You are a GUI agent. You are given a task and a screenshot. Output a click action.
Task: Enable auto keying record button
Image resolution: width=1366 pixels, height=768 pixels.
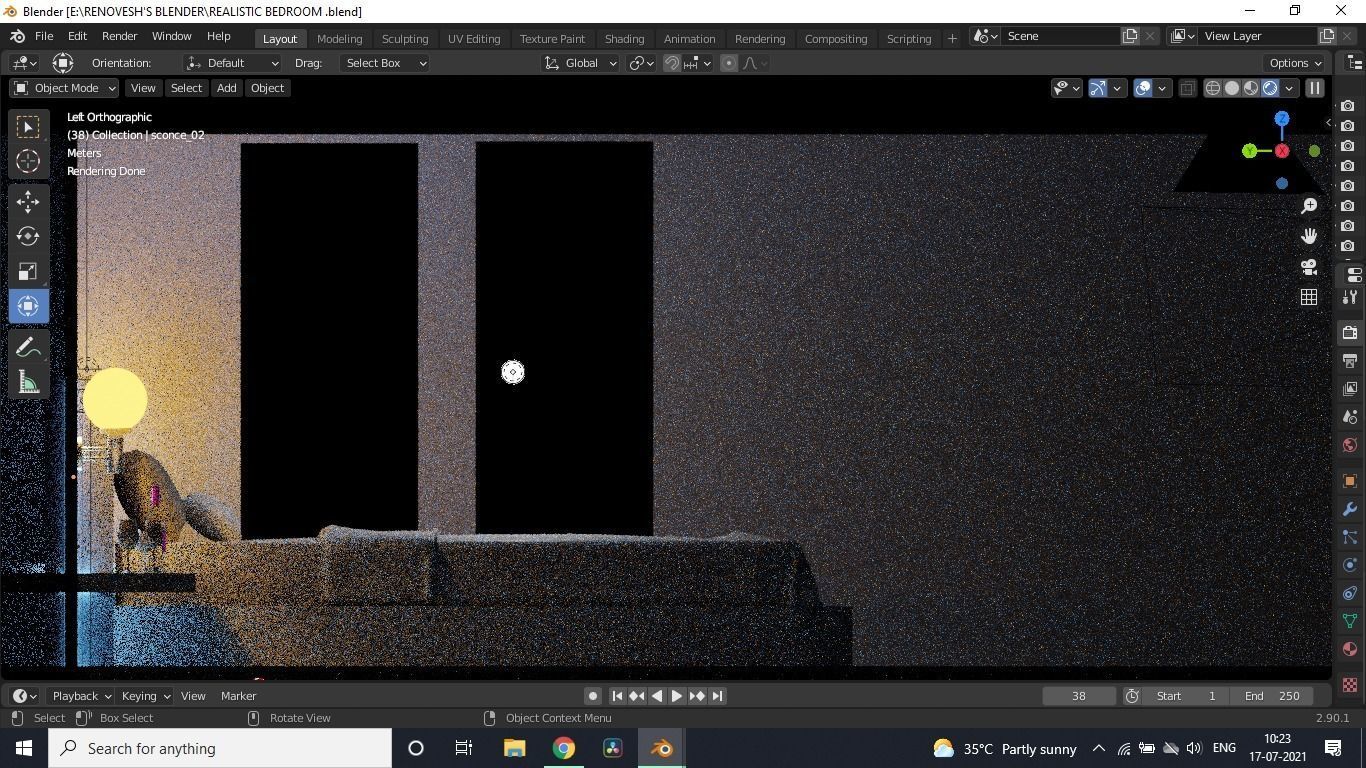[x=593, y=696]
